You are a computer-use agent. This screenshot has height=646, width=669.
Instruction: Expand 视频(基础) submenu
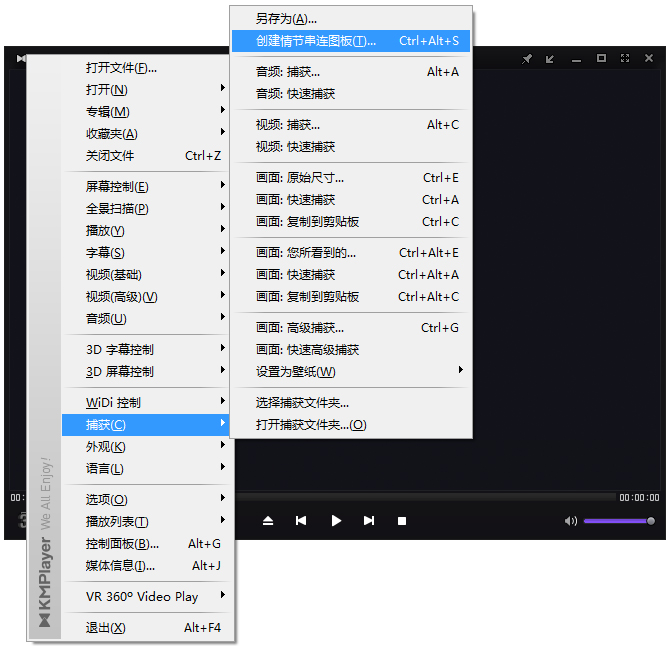145,275
